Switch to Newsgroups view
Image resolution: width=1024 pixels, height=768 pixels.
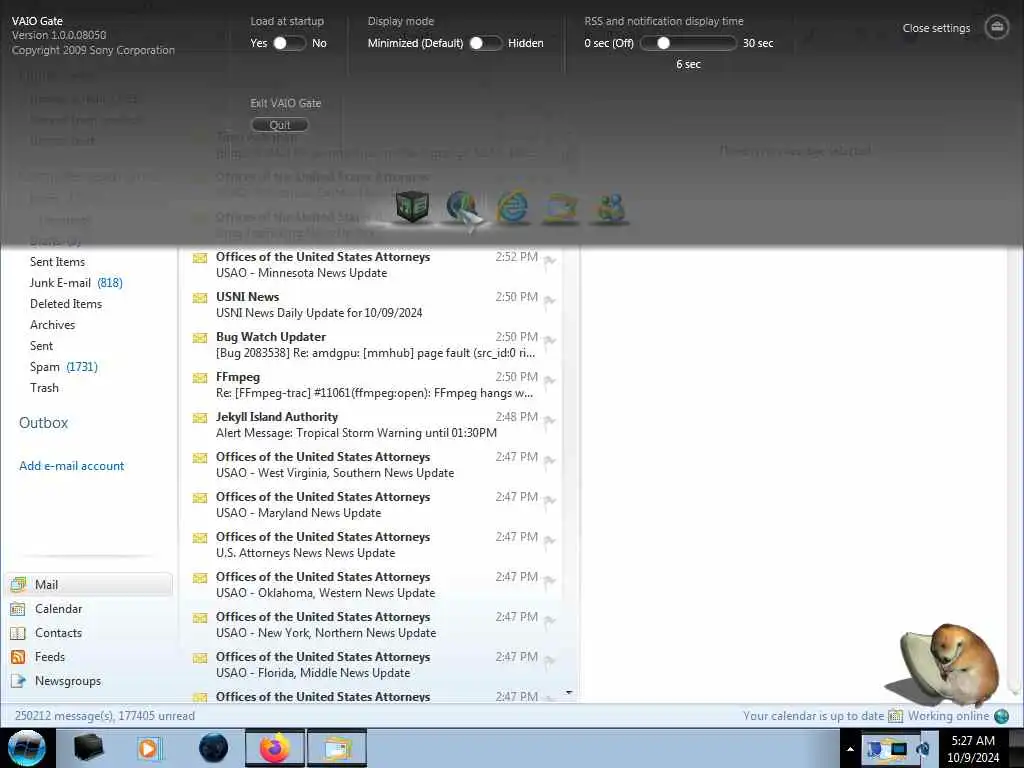(89, 681)
